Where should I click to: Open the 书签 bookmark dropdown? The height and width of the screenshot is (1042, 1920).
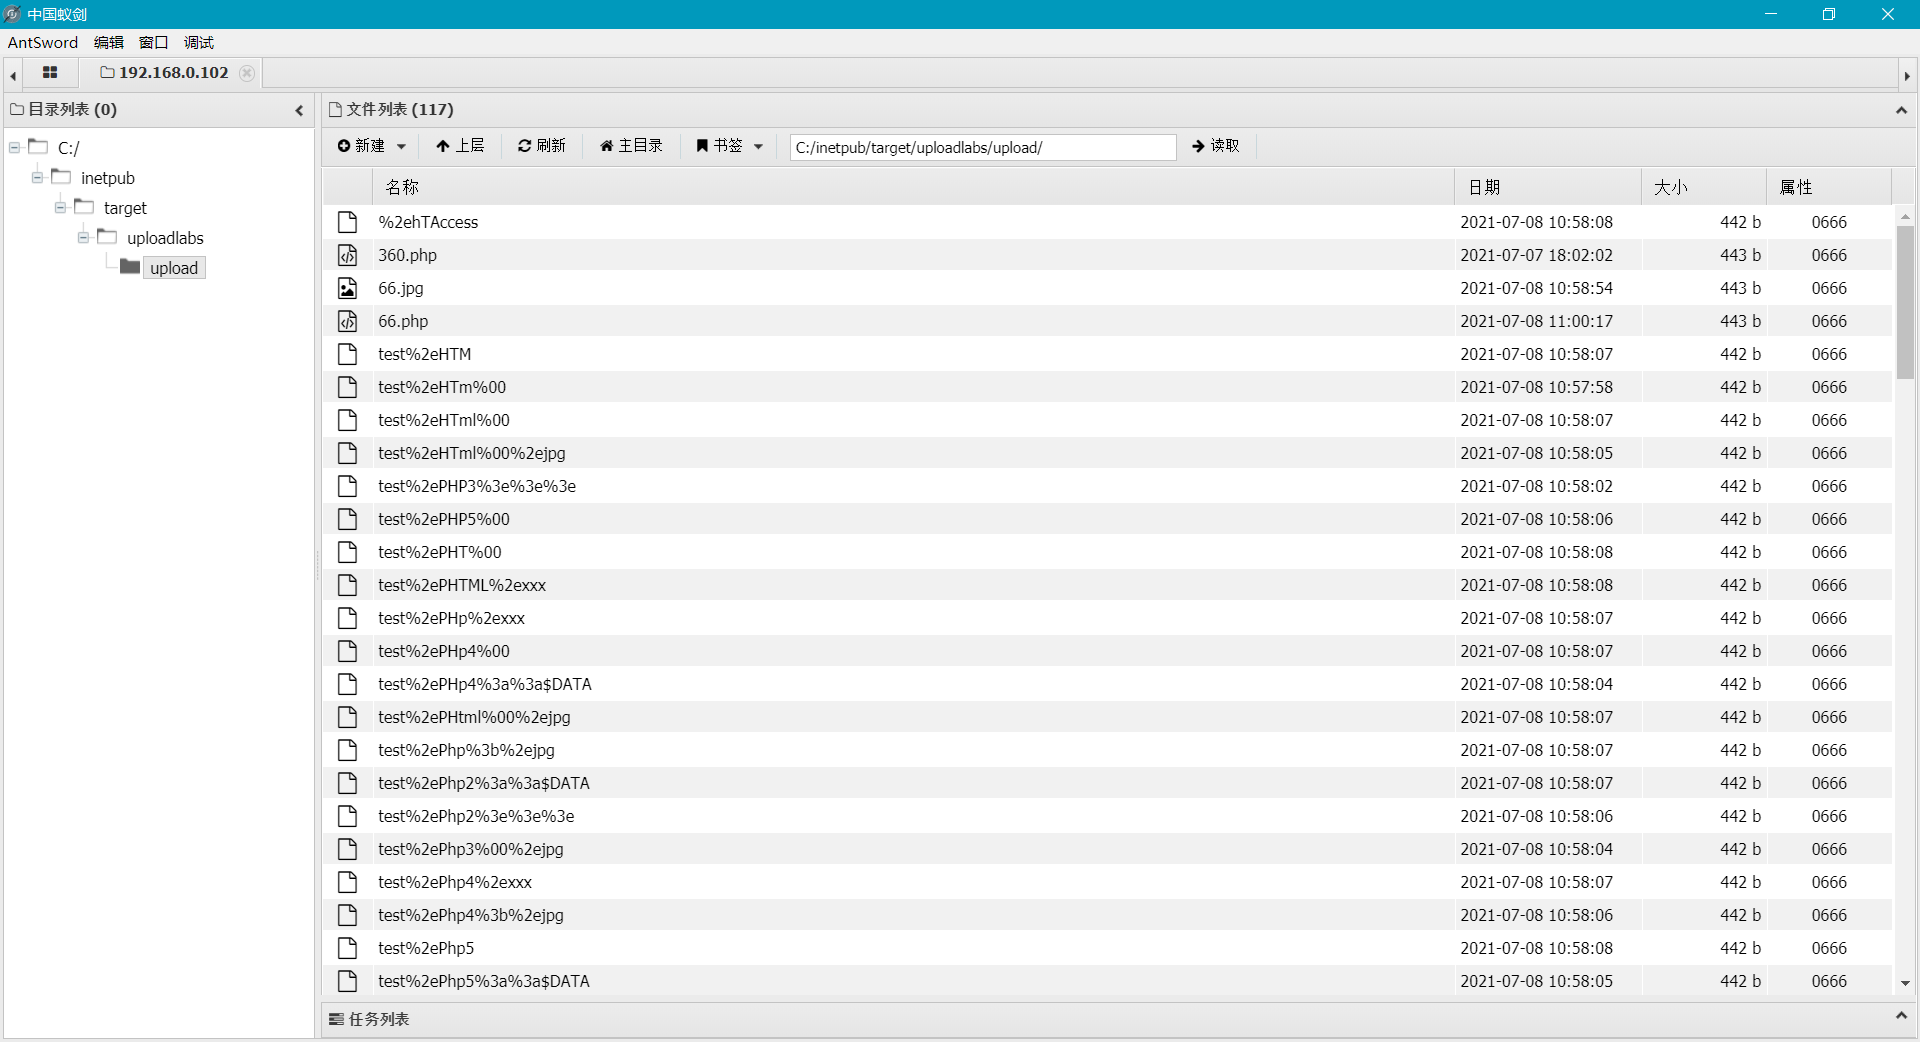point(728,146)
